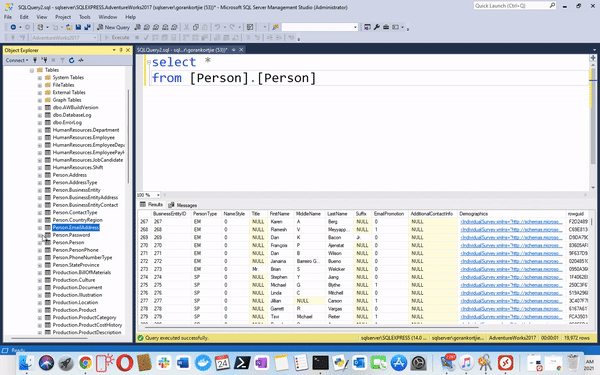Open Google Chrome from the dock
This screenshot has width=600, height=375.
click(85, 362)
